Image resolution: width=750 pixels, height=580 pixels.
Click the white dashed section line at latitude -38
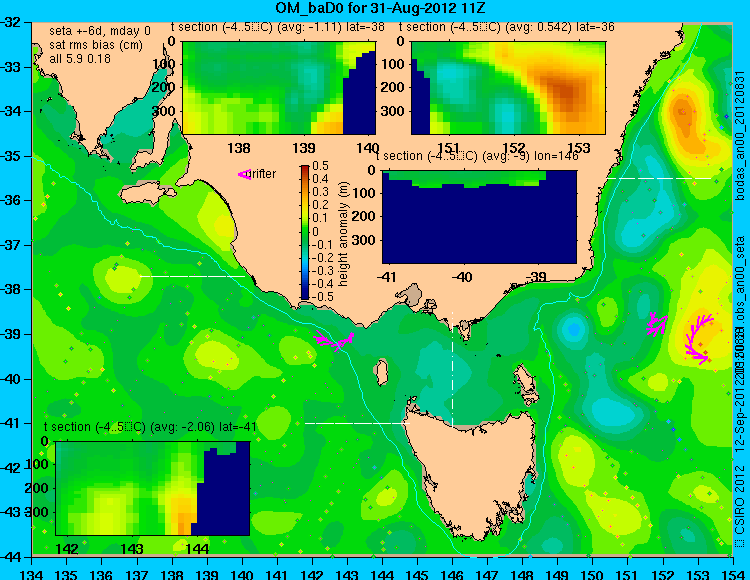point(192,276)
